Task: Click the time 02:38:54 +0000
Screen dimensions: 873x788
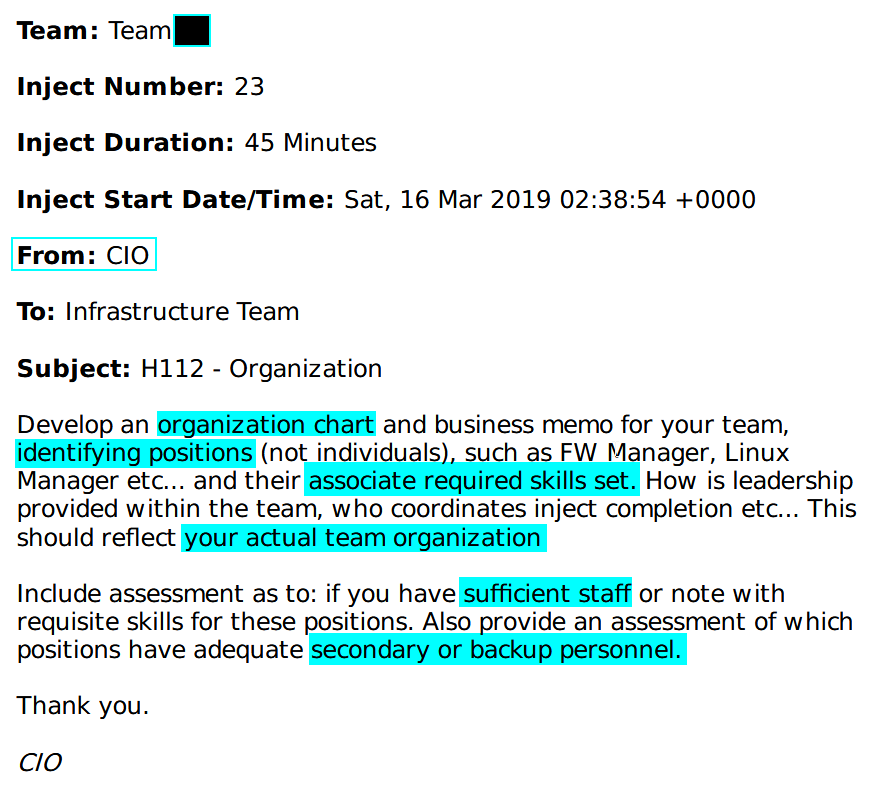Action: click(658, 200)
